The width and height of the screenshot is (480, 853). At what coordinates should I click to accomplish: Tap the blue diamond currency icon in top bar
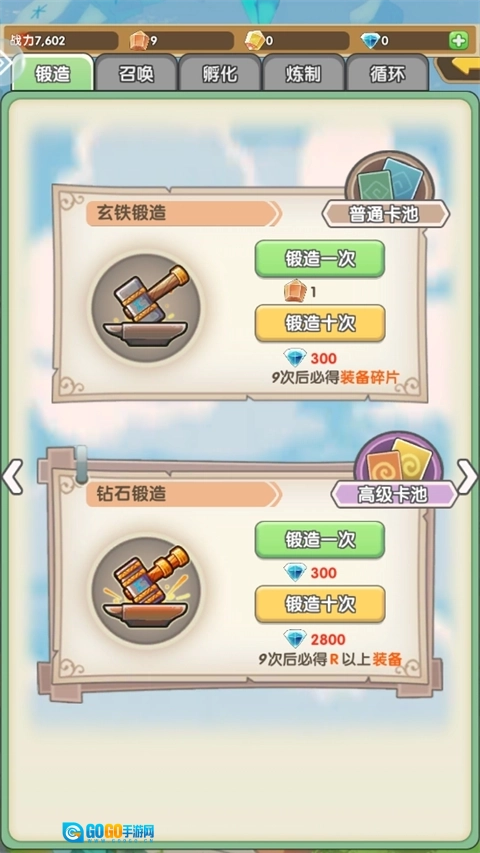(x=370, y=40)
